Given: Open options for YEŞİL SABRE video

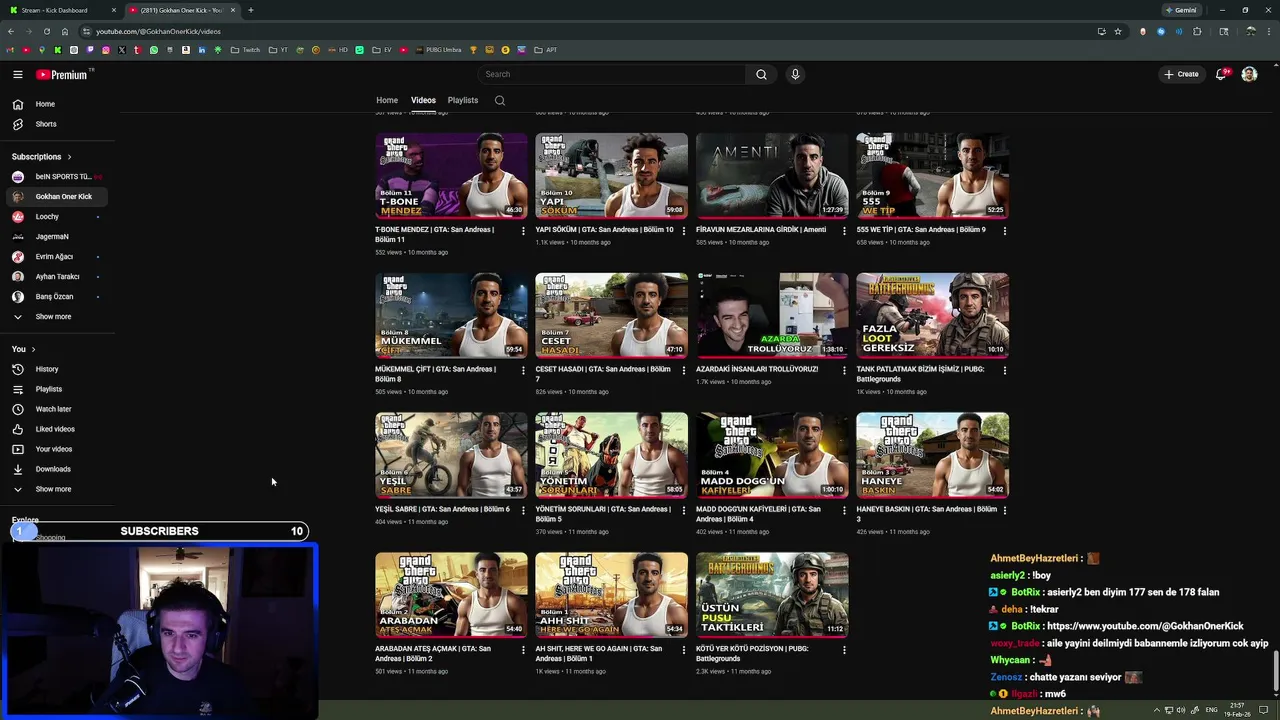Looking at the screenshot, I should (x=523, y=510).
